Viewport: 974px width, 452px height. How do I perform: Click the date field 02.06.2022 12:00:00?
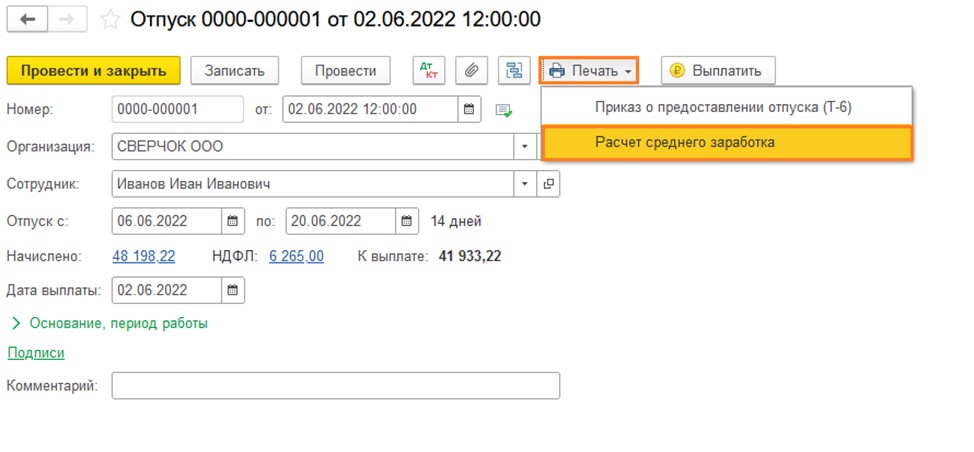(371, 109)
